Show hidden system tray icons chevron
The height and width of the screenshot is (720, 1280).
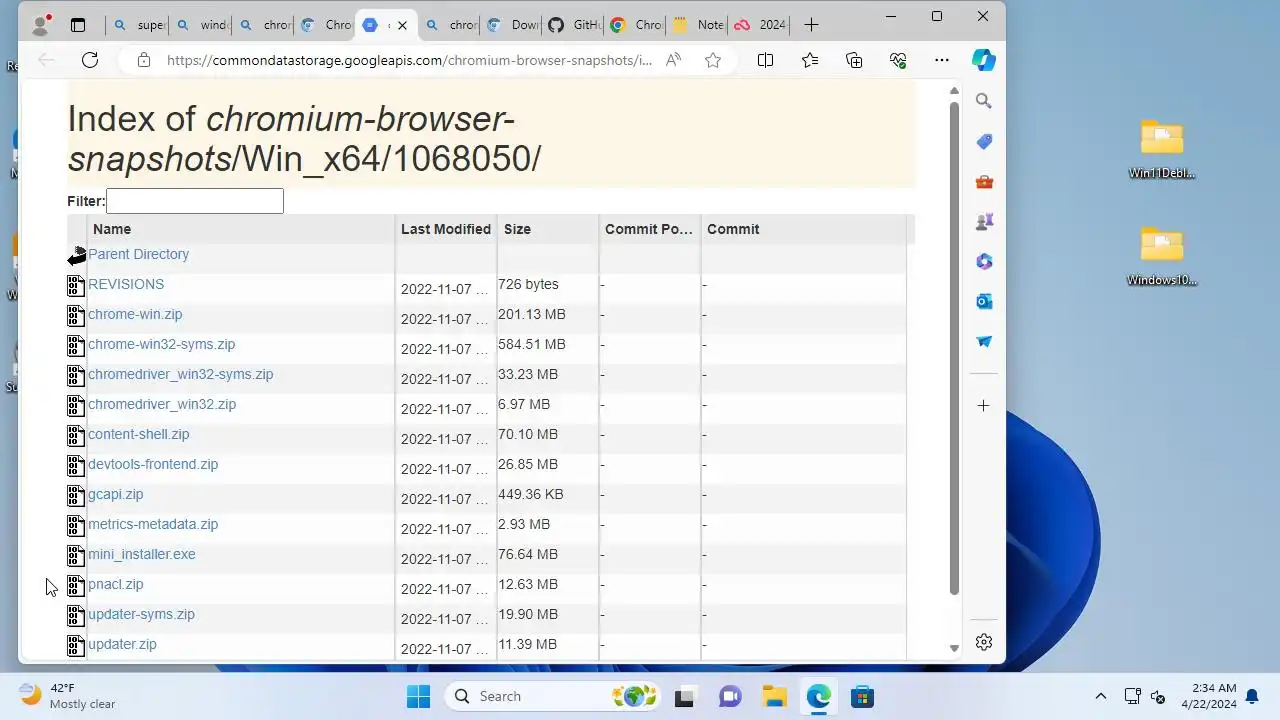click(x=1101, y=696)
